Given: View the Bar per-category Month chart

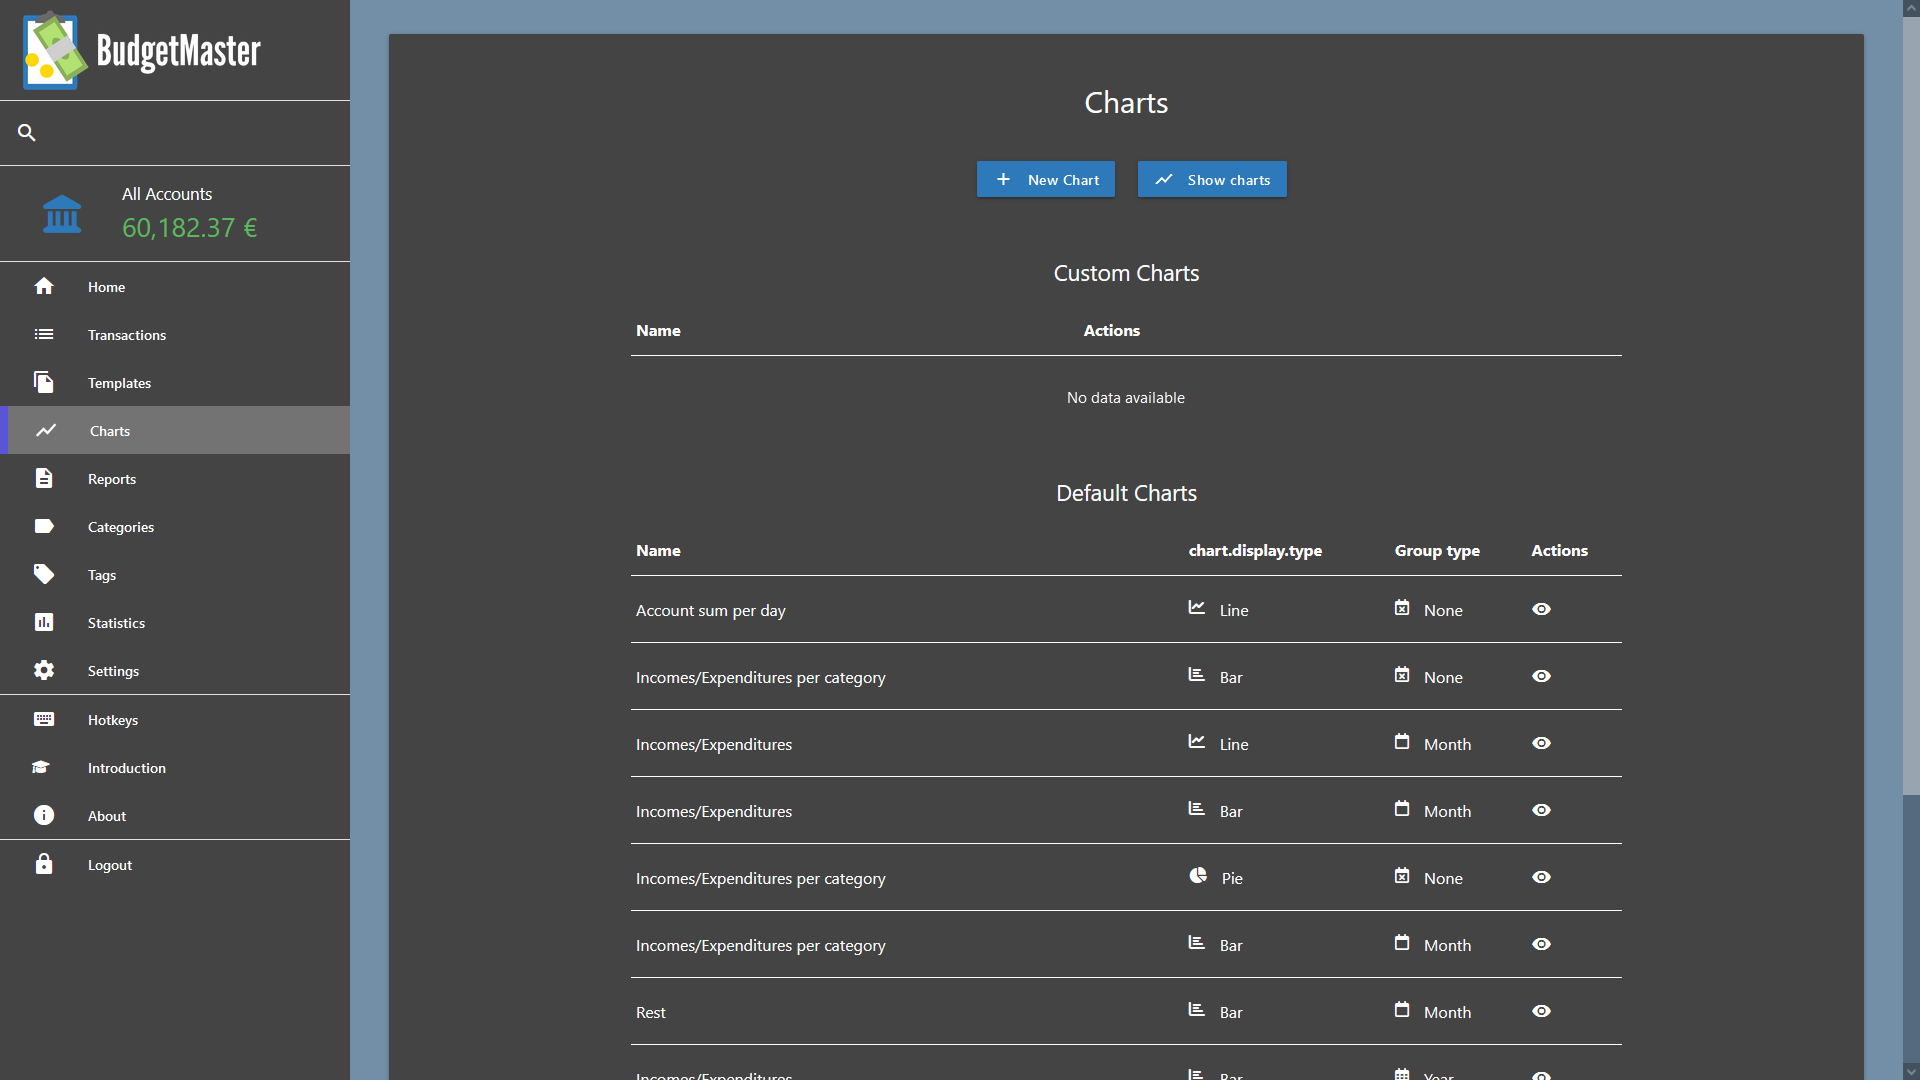Looking at the screenshot, I should click(1542, 944).
